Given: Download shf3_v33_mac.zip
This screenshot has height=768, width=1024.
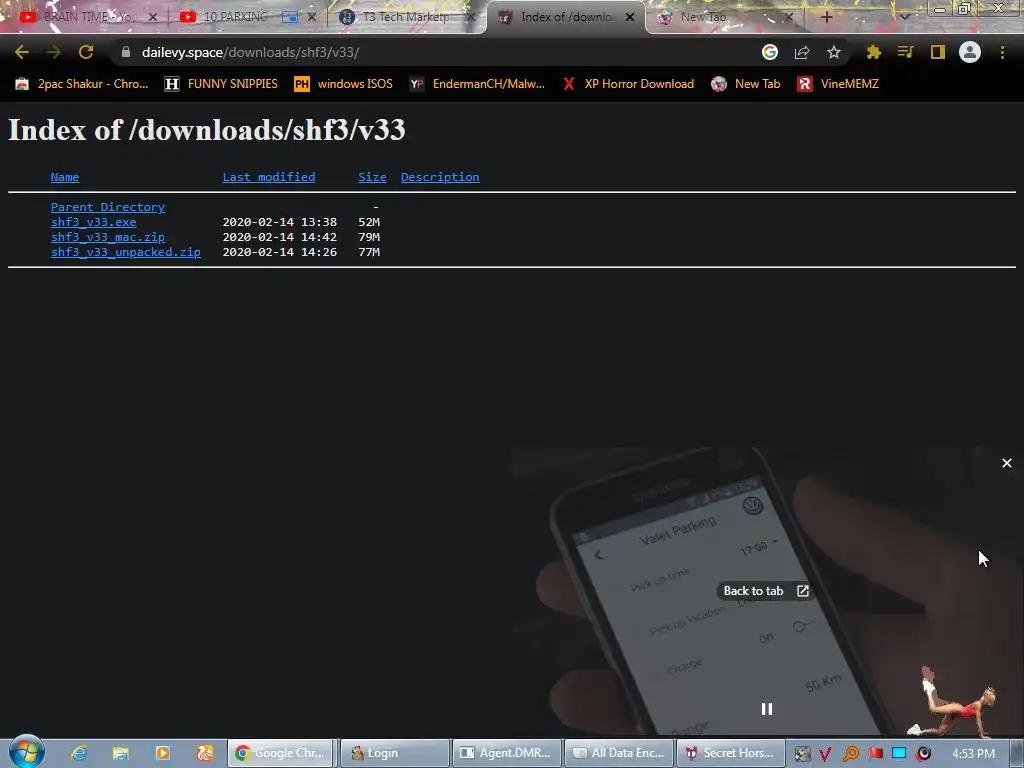Looking at the screenshot, I should point(108,237).
